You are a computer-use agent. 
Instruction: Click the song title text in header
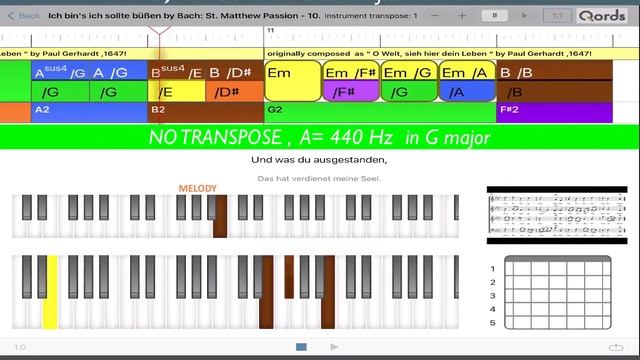tap(184, 16)
